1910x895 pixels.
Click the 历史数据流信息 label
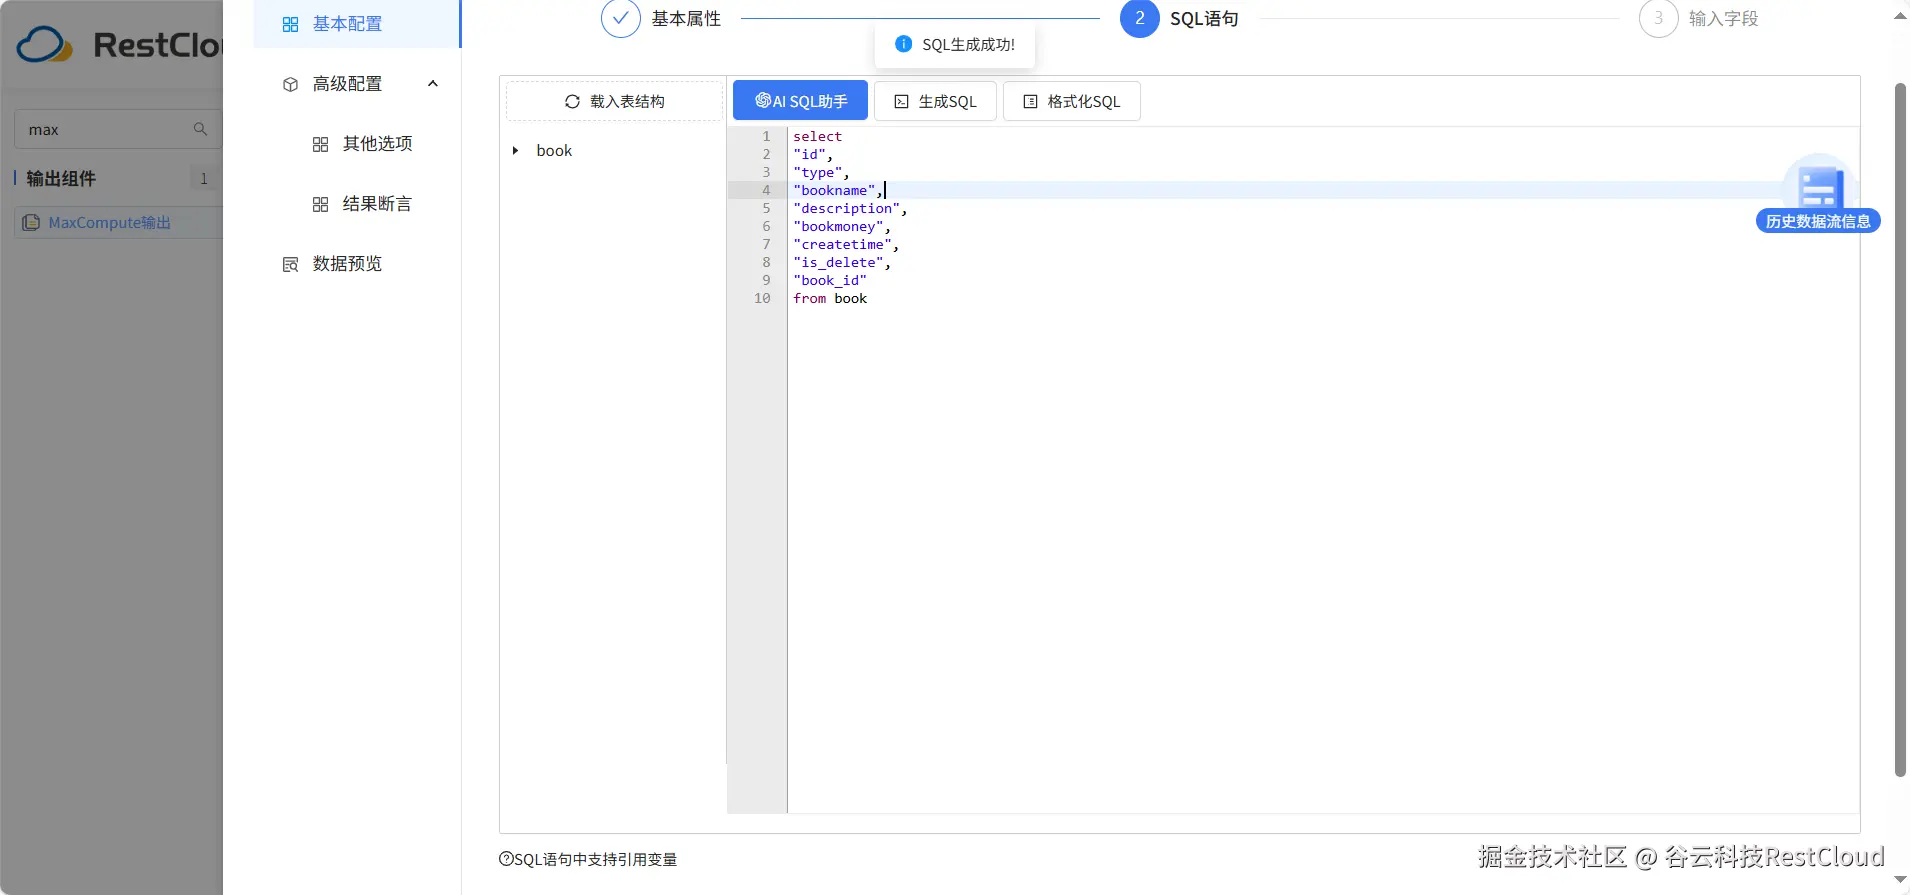1818,221
